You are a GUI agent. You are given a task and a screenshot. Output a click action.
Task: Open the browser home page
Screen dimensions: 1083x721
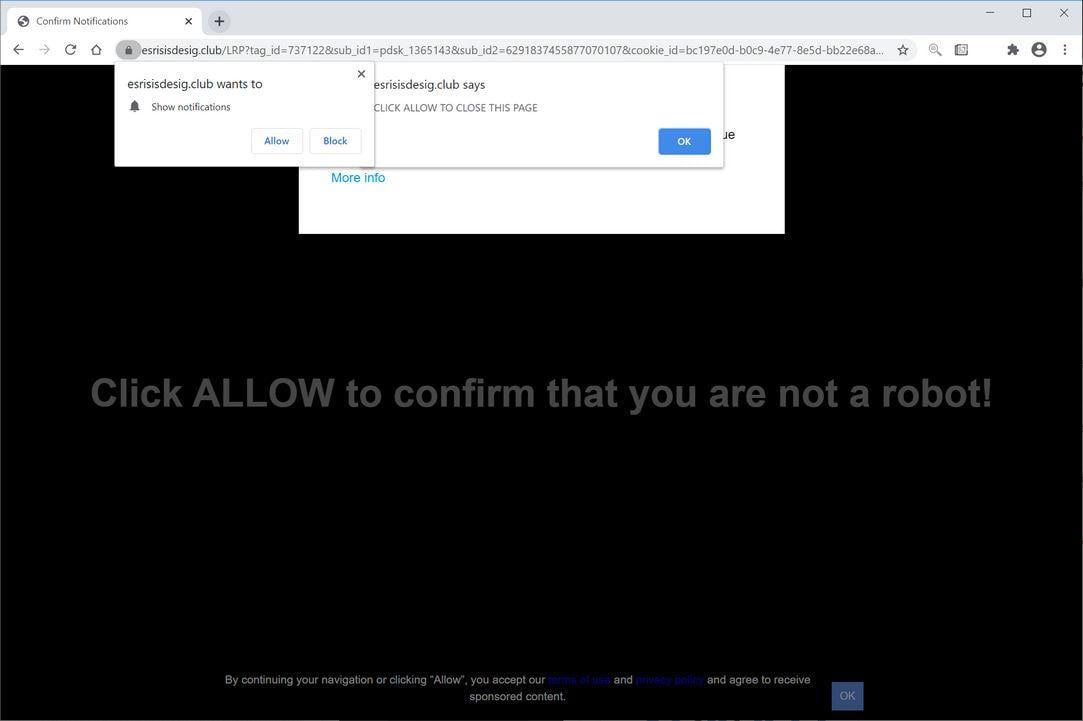96,48
